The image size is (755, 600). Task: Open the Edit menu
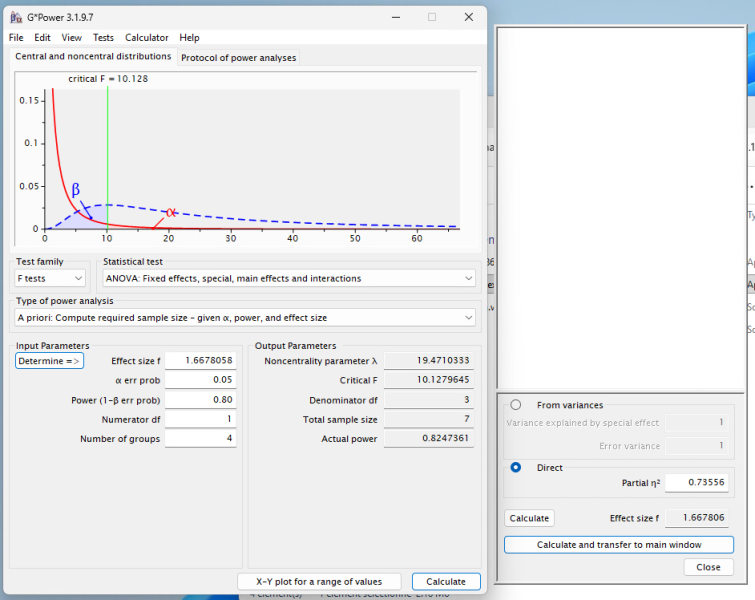pyautogui.click(x=42, y=38)
